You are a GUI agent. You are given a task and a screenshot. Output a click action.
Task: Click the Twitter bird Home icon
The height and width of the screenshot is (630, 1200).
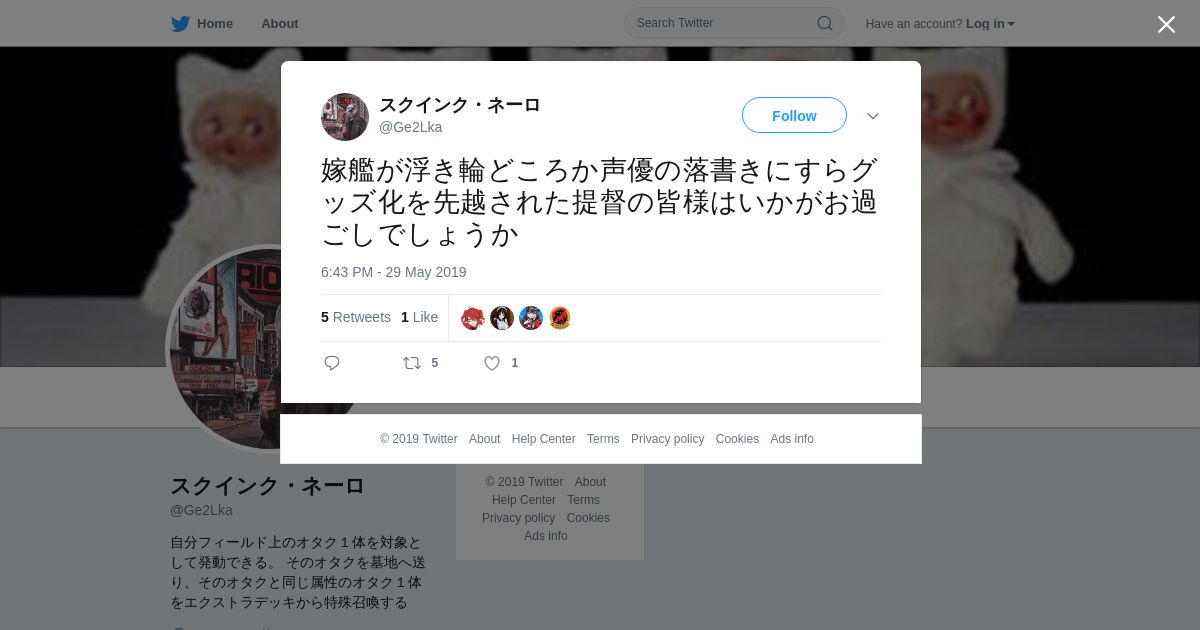point(180,23)
